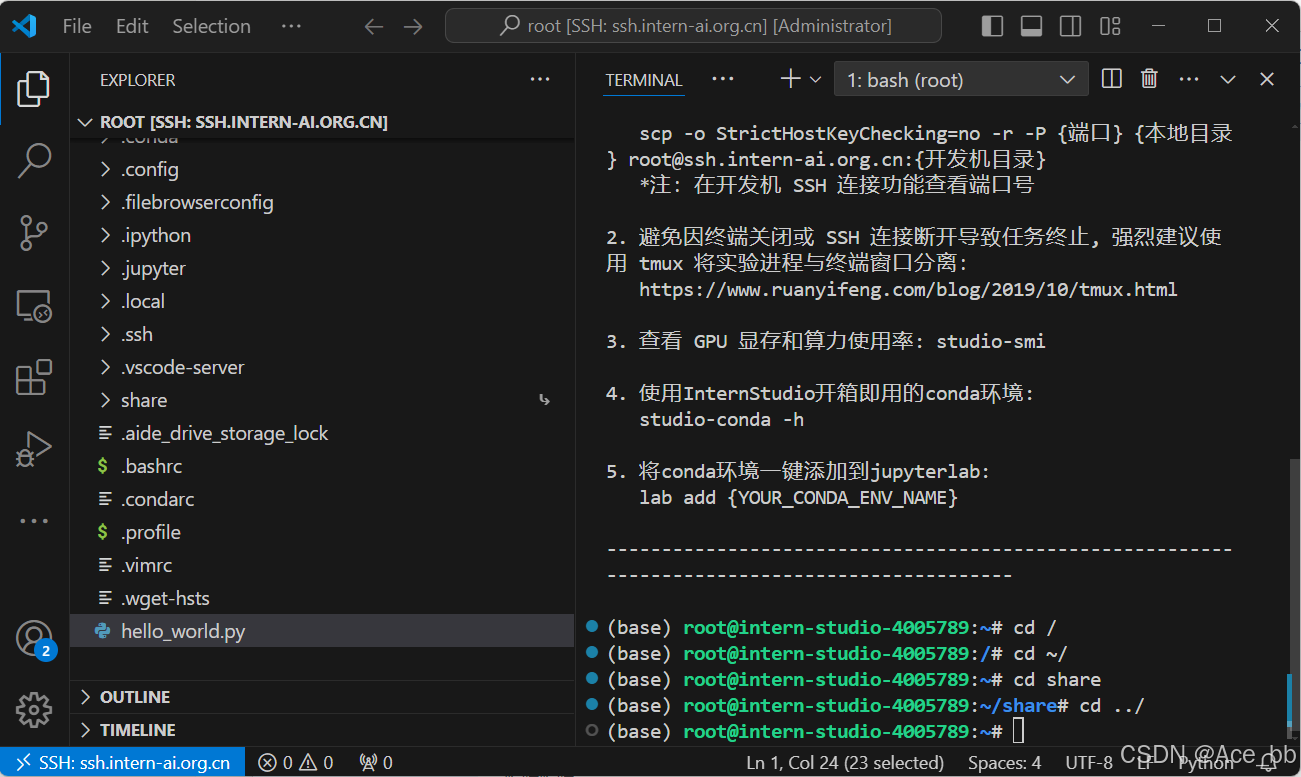1301x777 pixels.
Task: Expand the OUTLINE section
Action: [x=322, y=697]
